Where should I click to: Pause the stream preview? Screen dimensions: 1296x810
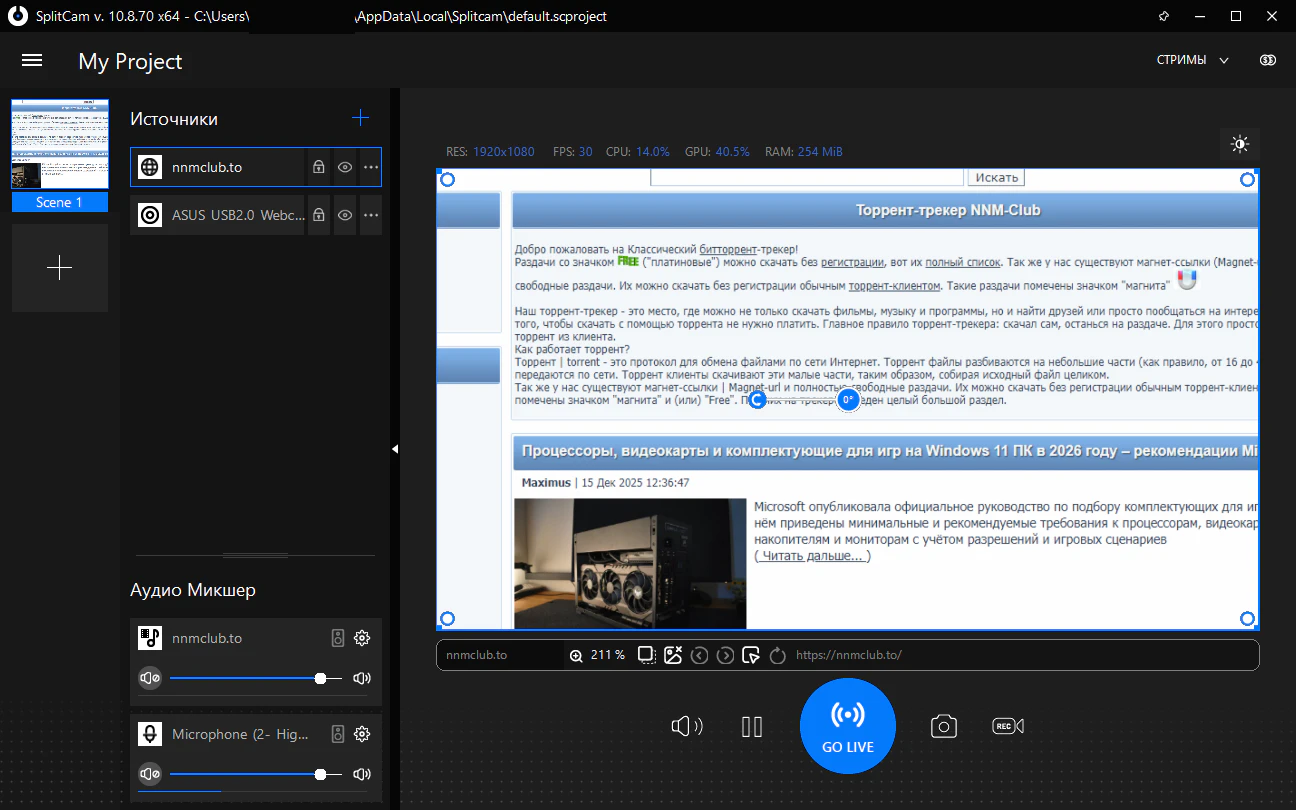click(x=752, y=727)
